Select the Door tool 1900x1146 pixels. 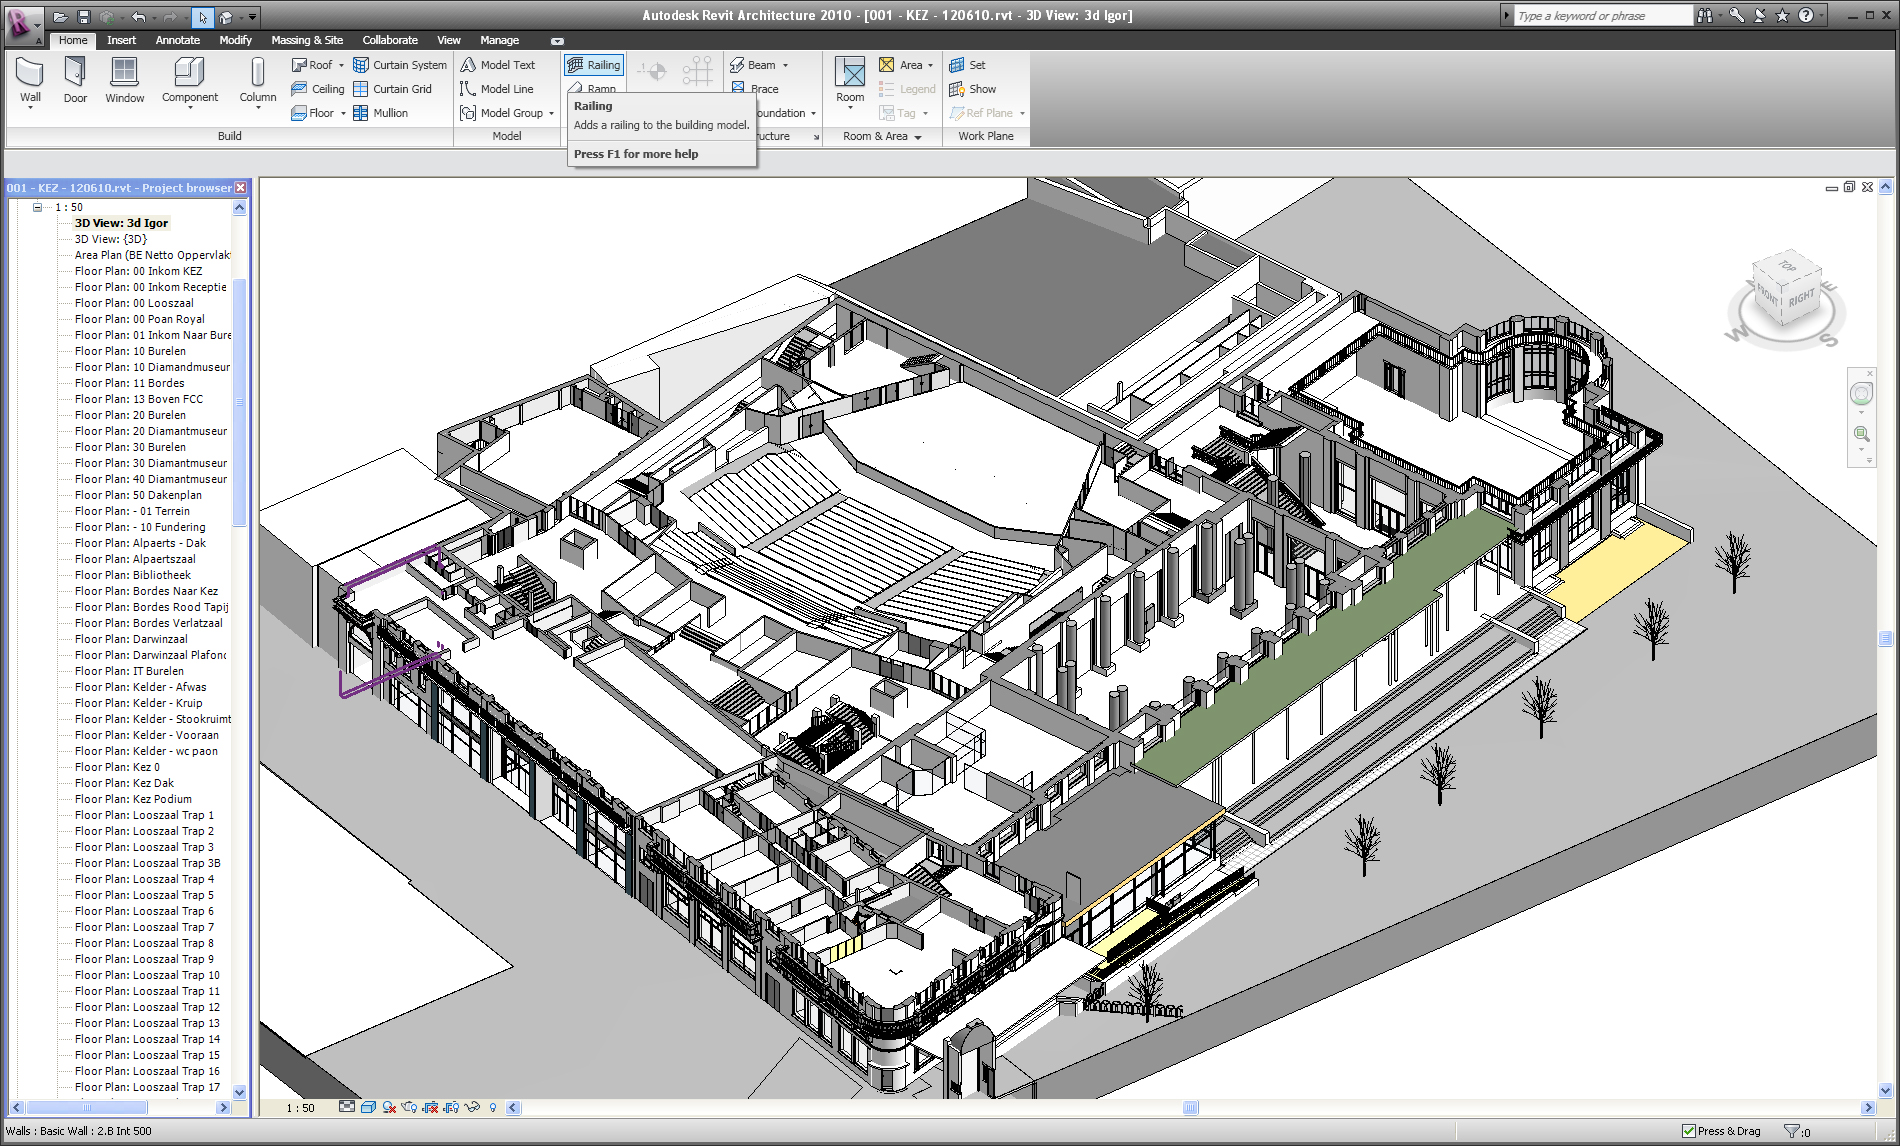pos(75,80)
